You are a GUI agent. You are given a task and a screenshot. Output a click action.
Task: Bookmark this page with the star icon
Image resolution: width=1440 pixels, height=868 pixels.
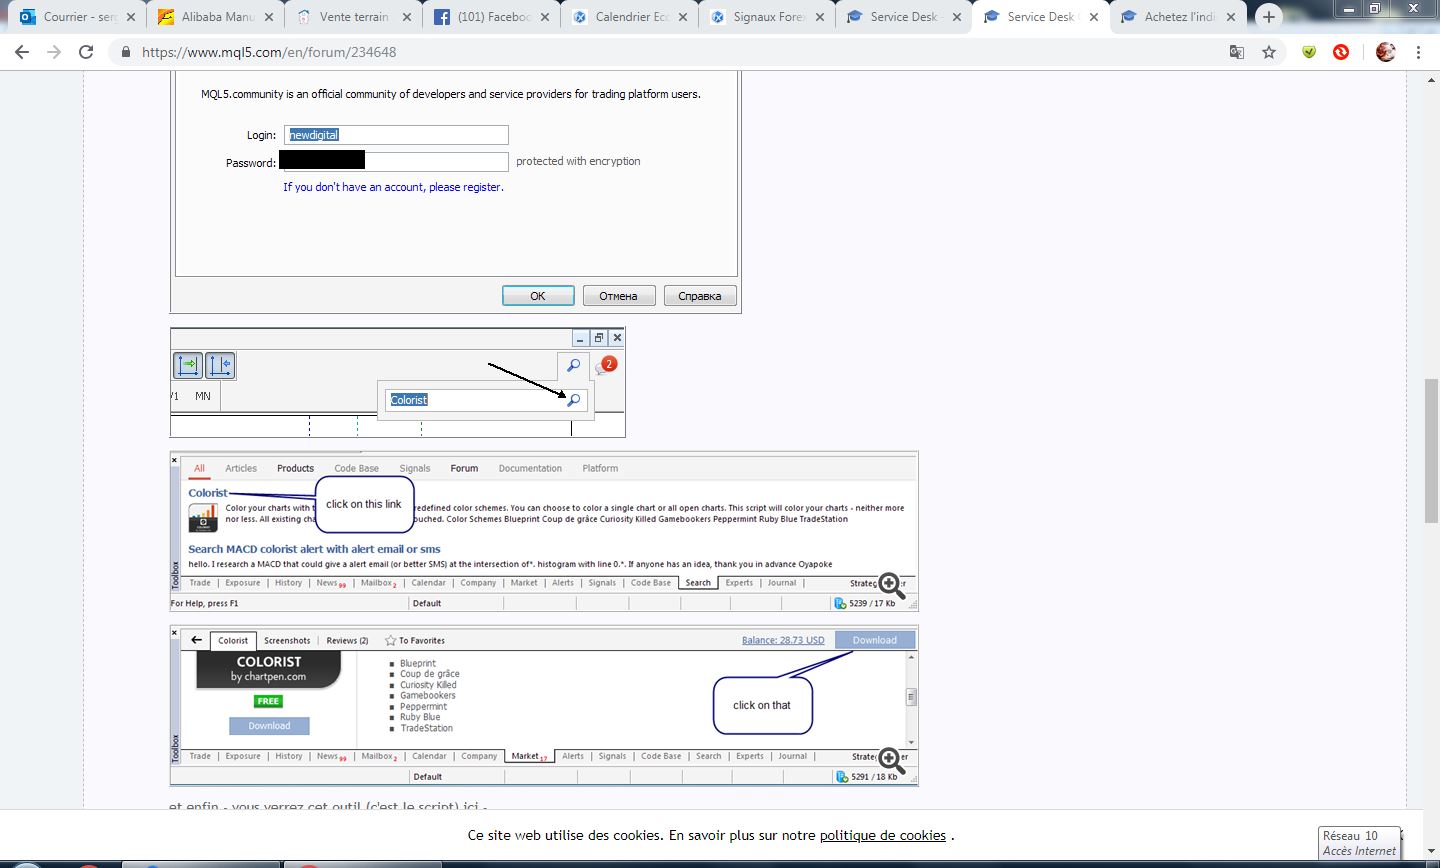coord(1269,52)
